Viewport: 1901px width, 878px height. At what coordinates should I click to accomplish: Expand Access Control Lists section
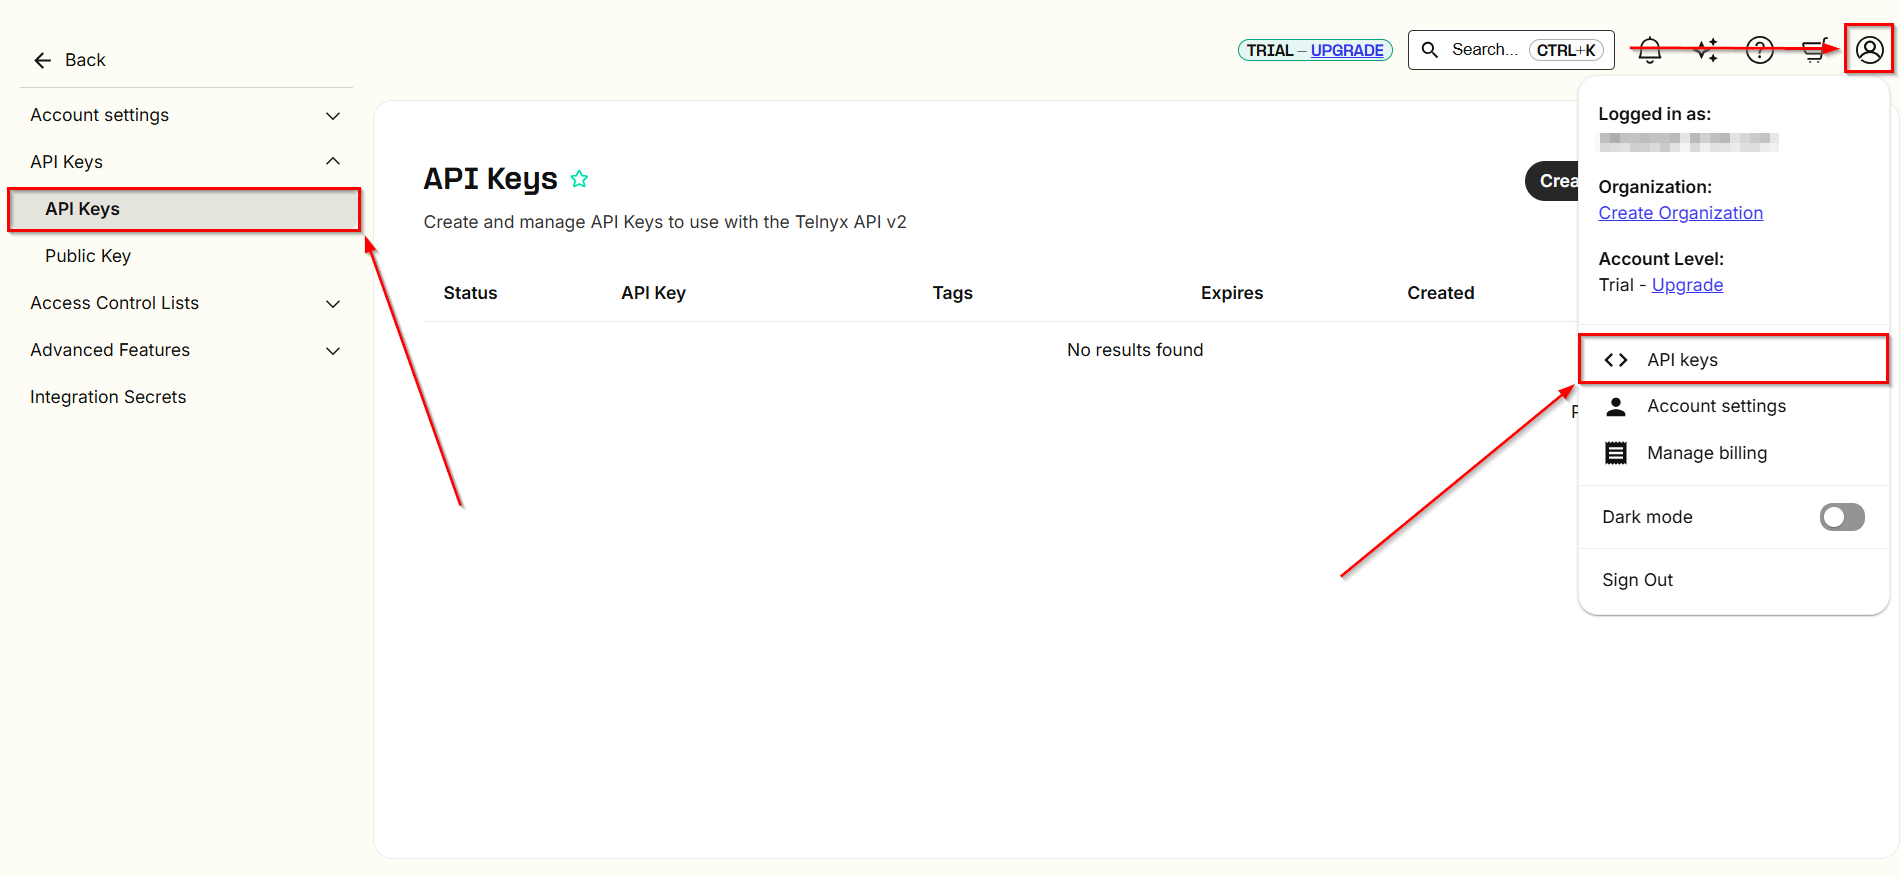[x=333, y=304]
